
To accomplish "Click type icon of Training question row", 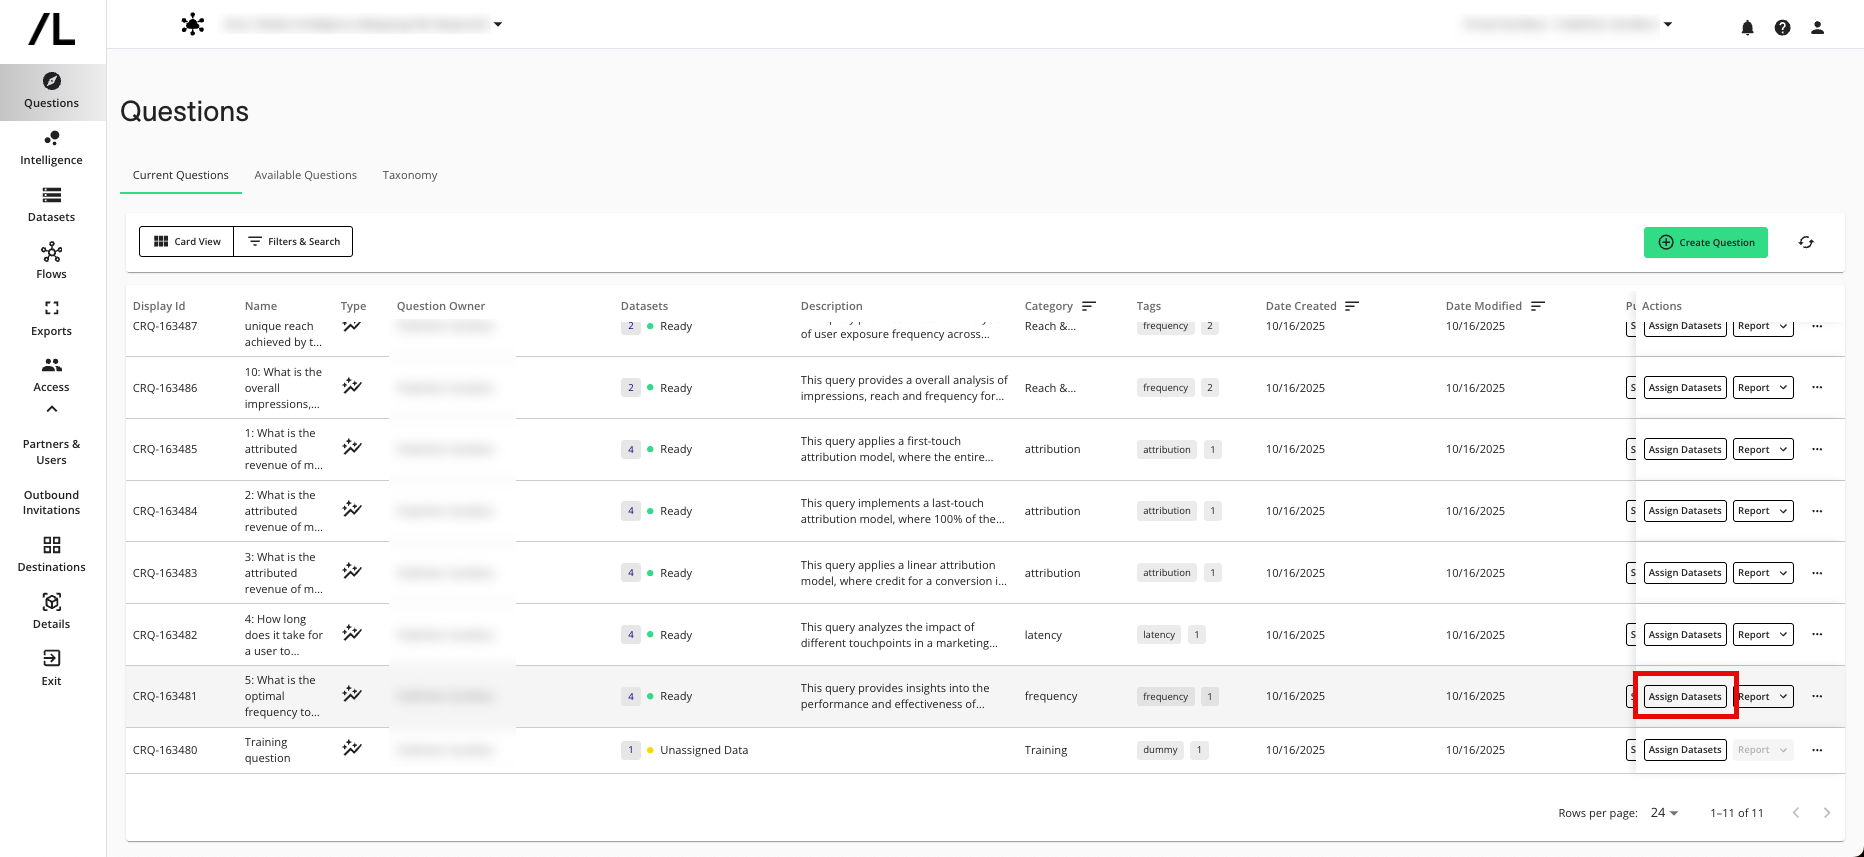I will 352,748.
